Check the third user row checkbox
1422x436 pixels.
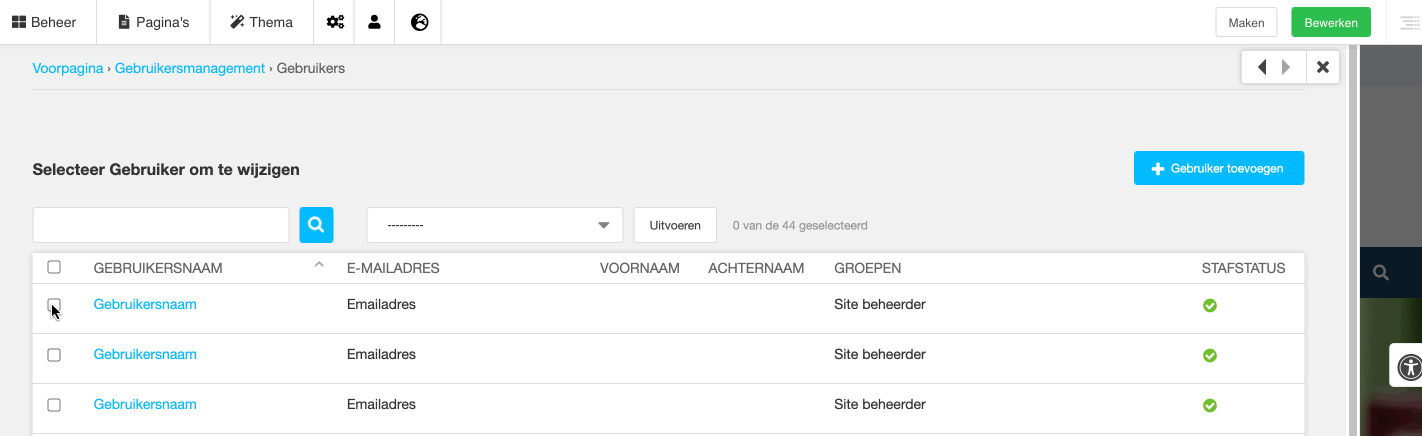coord(54,405)
